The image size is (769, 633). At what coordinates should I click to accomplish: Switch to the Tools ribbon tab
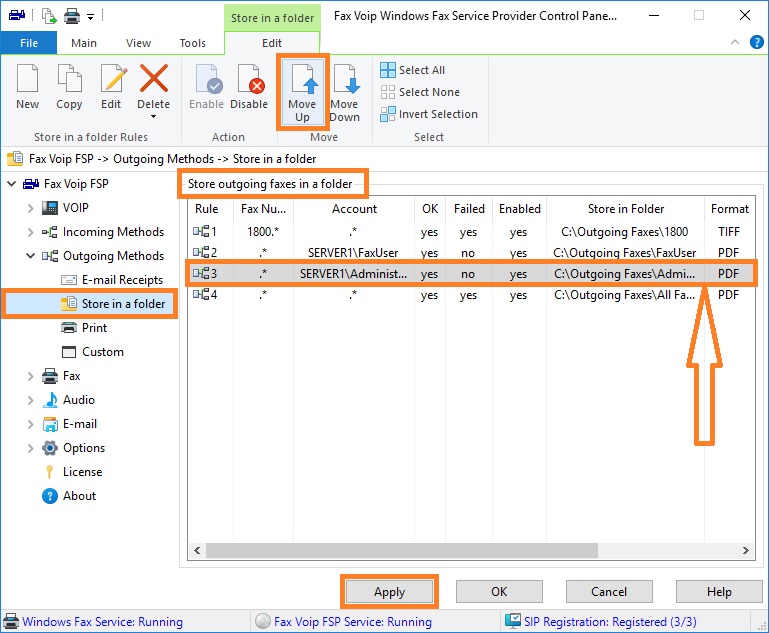pos(193,43)
